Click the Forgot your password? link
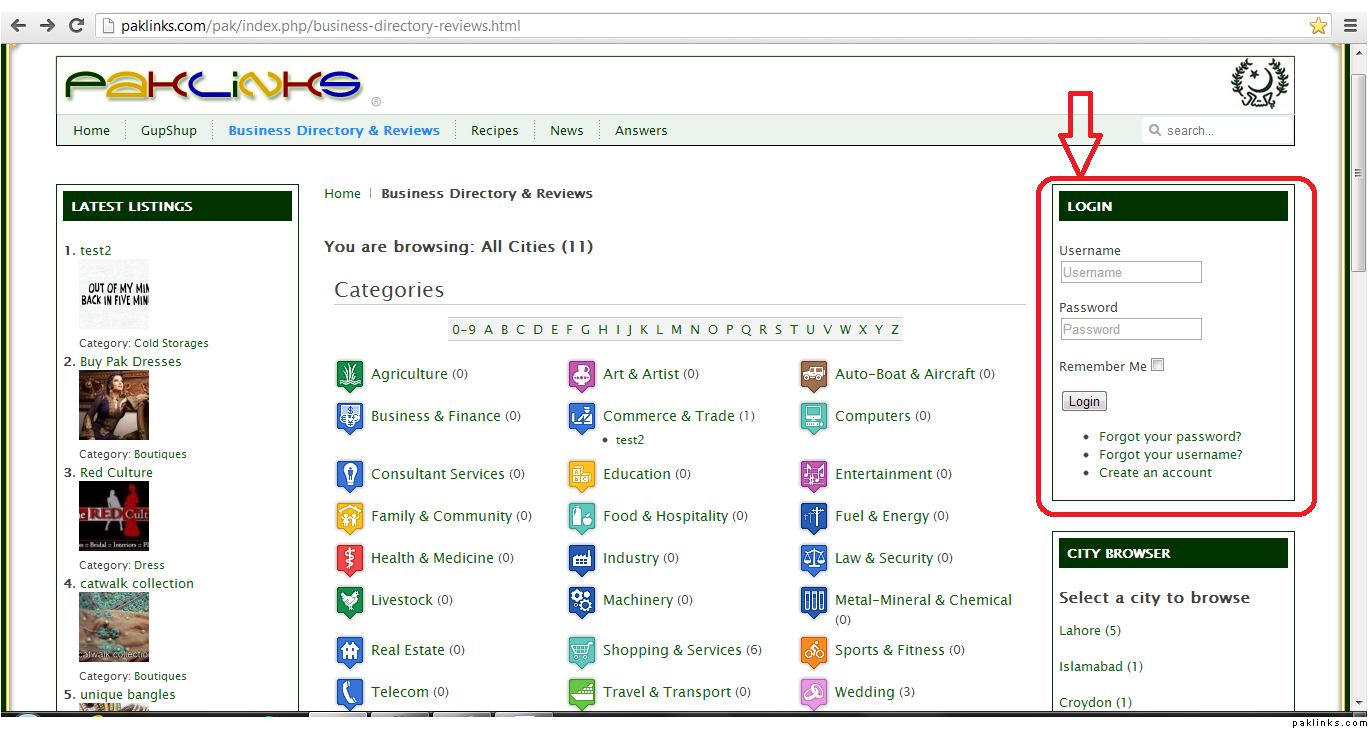 (1170, 437)
